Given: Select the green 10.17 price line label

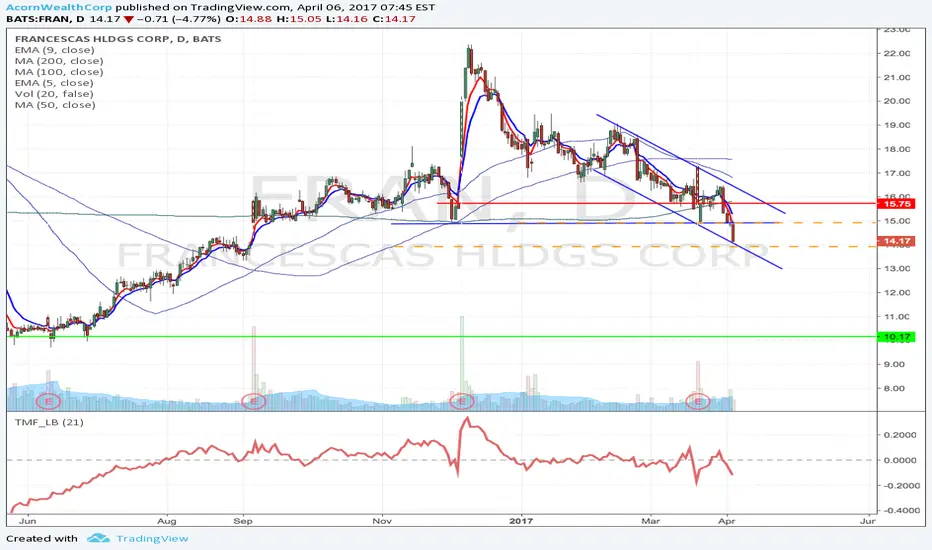Looking at the screenshot, I should click(x=897, y=337).
